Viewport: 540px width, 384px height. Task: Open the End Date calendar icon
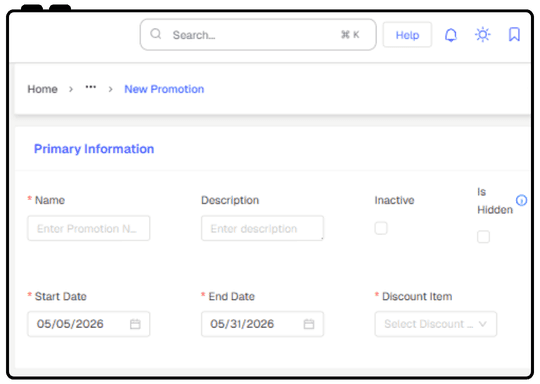(x=309, y=324)
